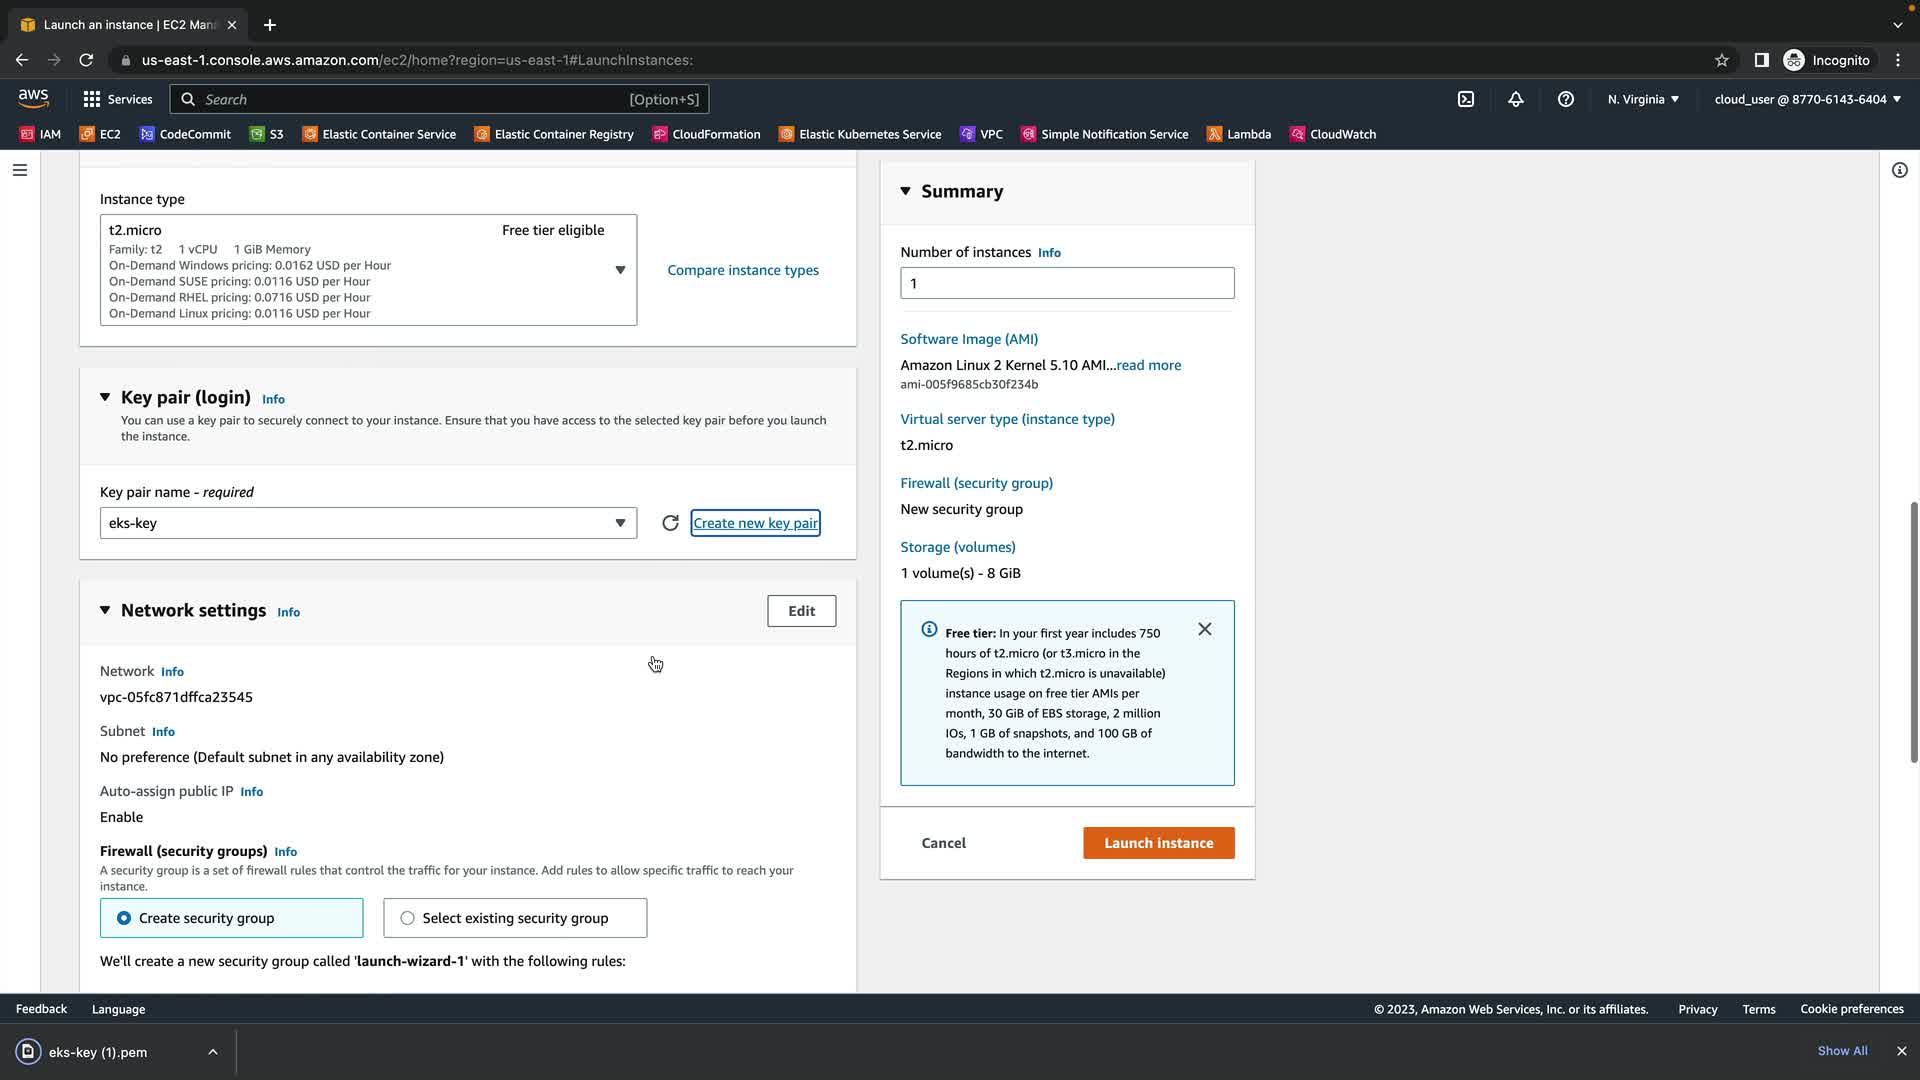Open the notifications bell icon
Screen dimensions: 1920x1080
(1516, 99)
